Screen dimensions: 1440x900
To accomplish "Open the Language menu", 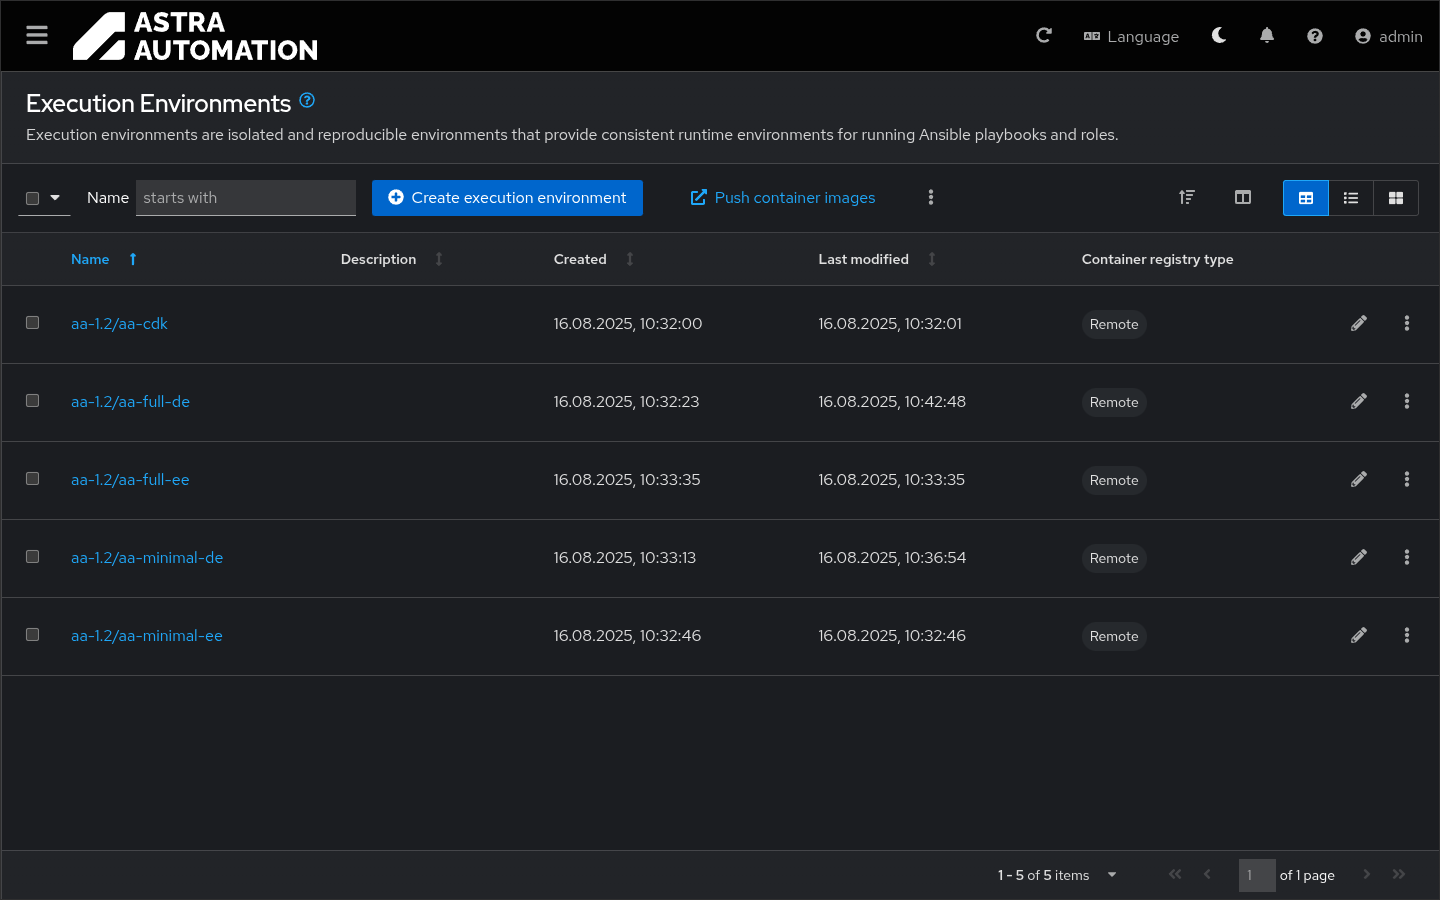I will coord(1131,36).
